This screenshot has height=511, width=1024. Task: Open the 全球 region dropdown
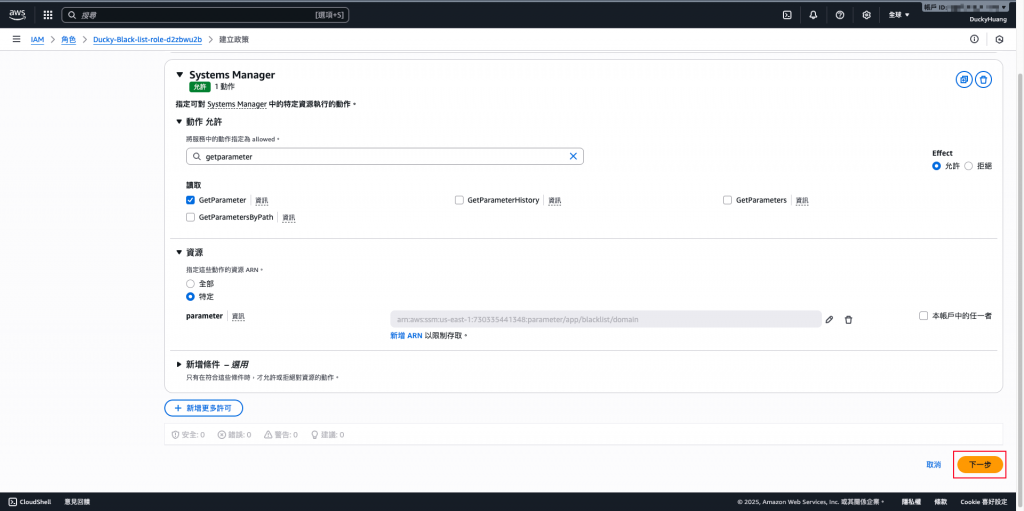pos(899,14)
